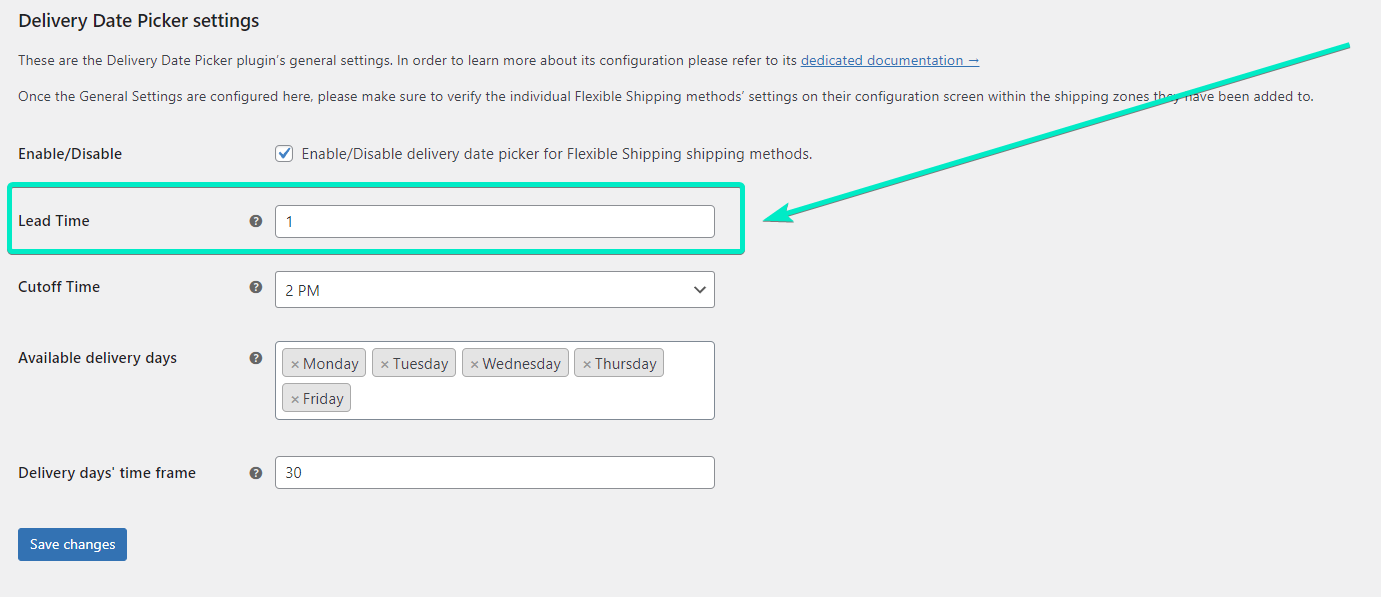
Task: Click the Cutoff Time dropdown arrow
Action: click(699, 290)
